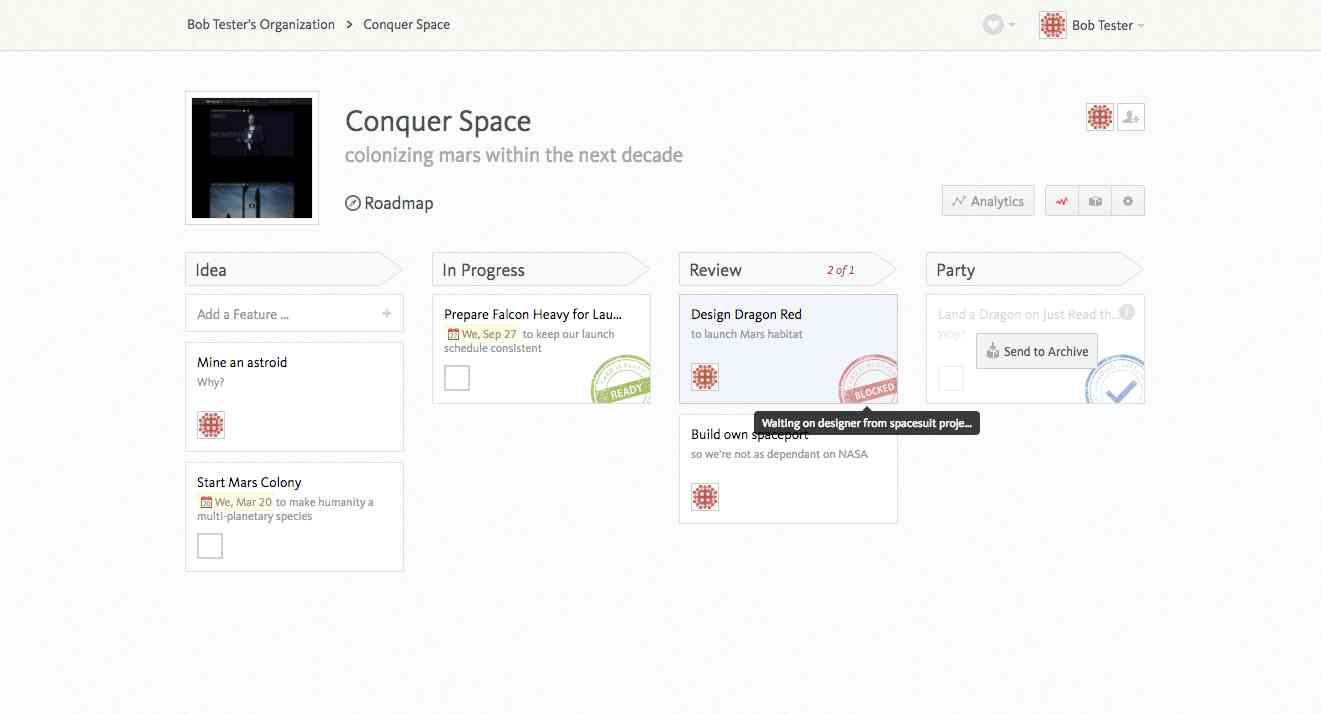The width and height of the screenshot is (1321, 714).
Task: Open the Analytics view
Action: tap(987, 200)
